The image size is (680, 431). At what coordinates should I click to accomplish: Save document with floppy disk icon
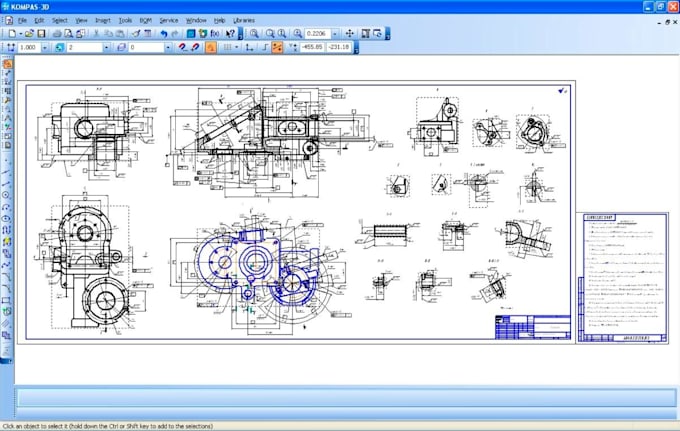41,33
